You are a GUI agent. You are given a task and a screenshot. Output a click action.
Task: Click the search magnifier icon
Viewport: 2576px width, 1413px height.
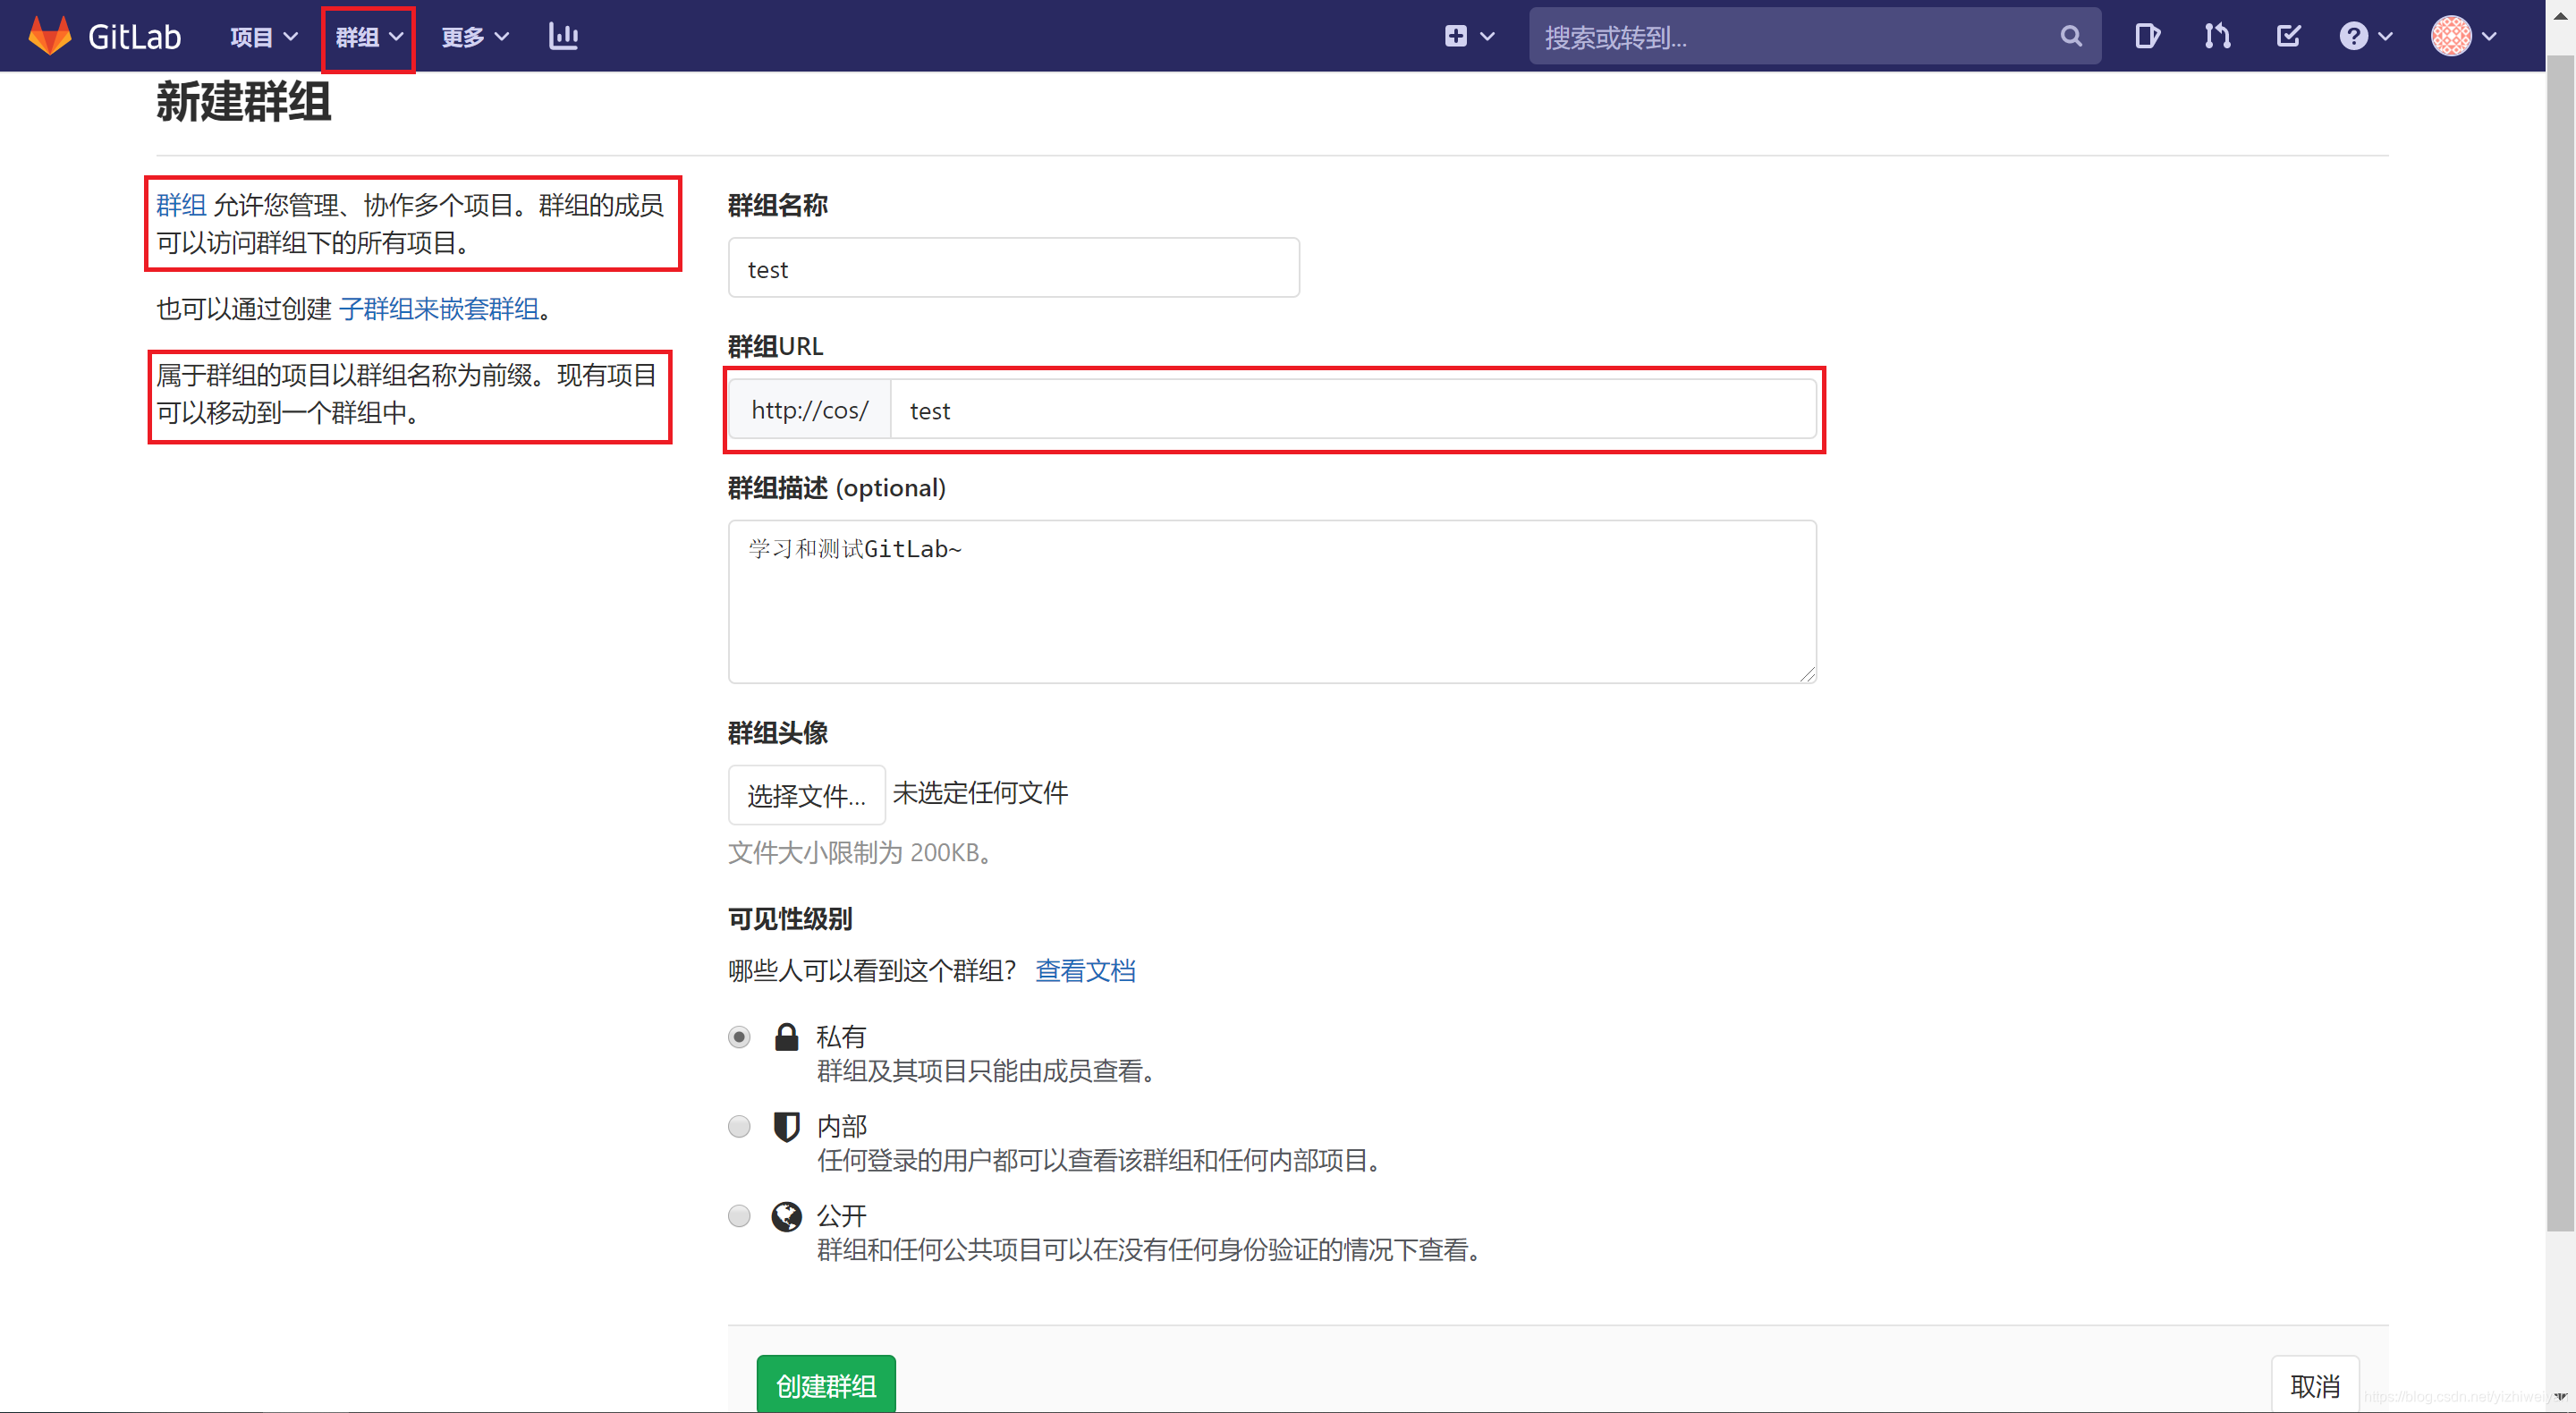pos(2070,36)
